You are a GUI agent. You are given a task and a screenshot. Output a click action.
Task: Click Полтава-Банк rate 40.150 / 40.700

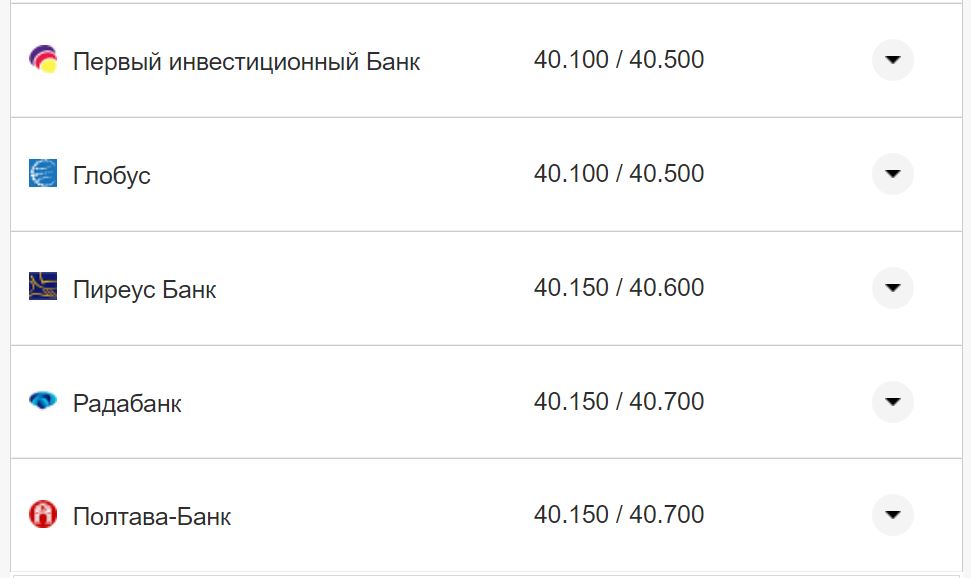click(619, 514)
